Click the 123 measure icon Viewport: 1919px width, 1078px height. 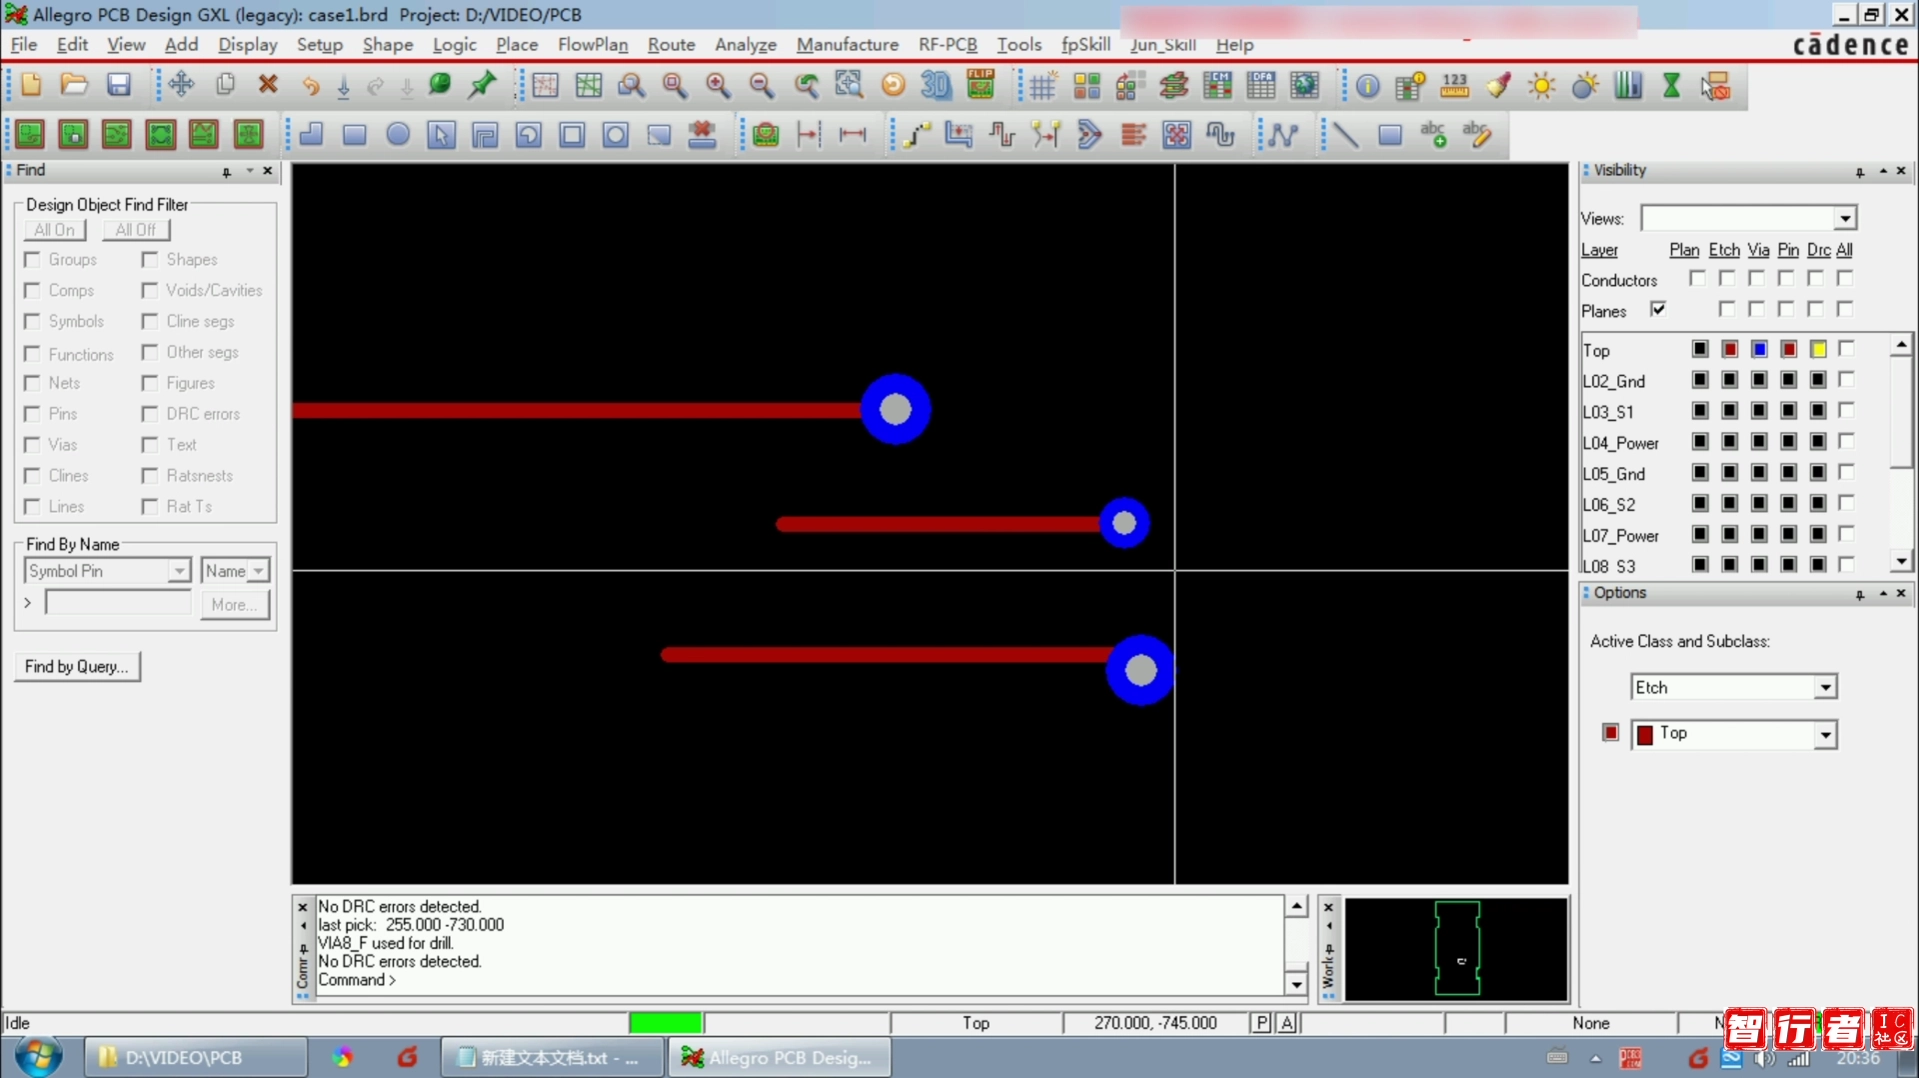[x=1454, y=86]
